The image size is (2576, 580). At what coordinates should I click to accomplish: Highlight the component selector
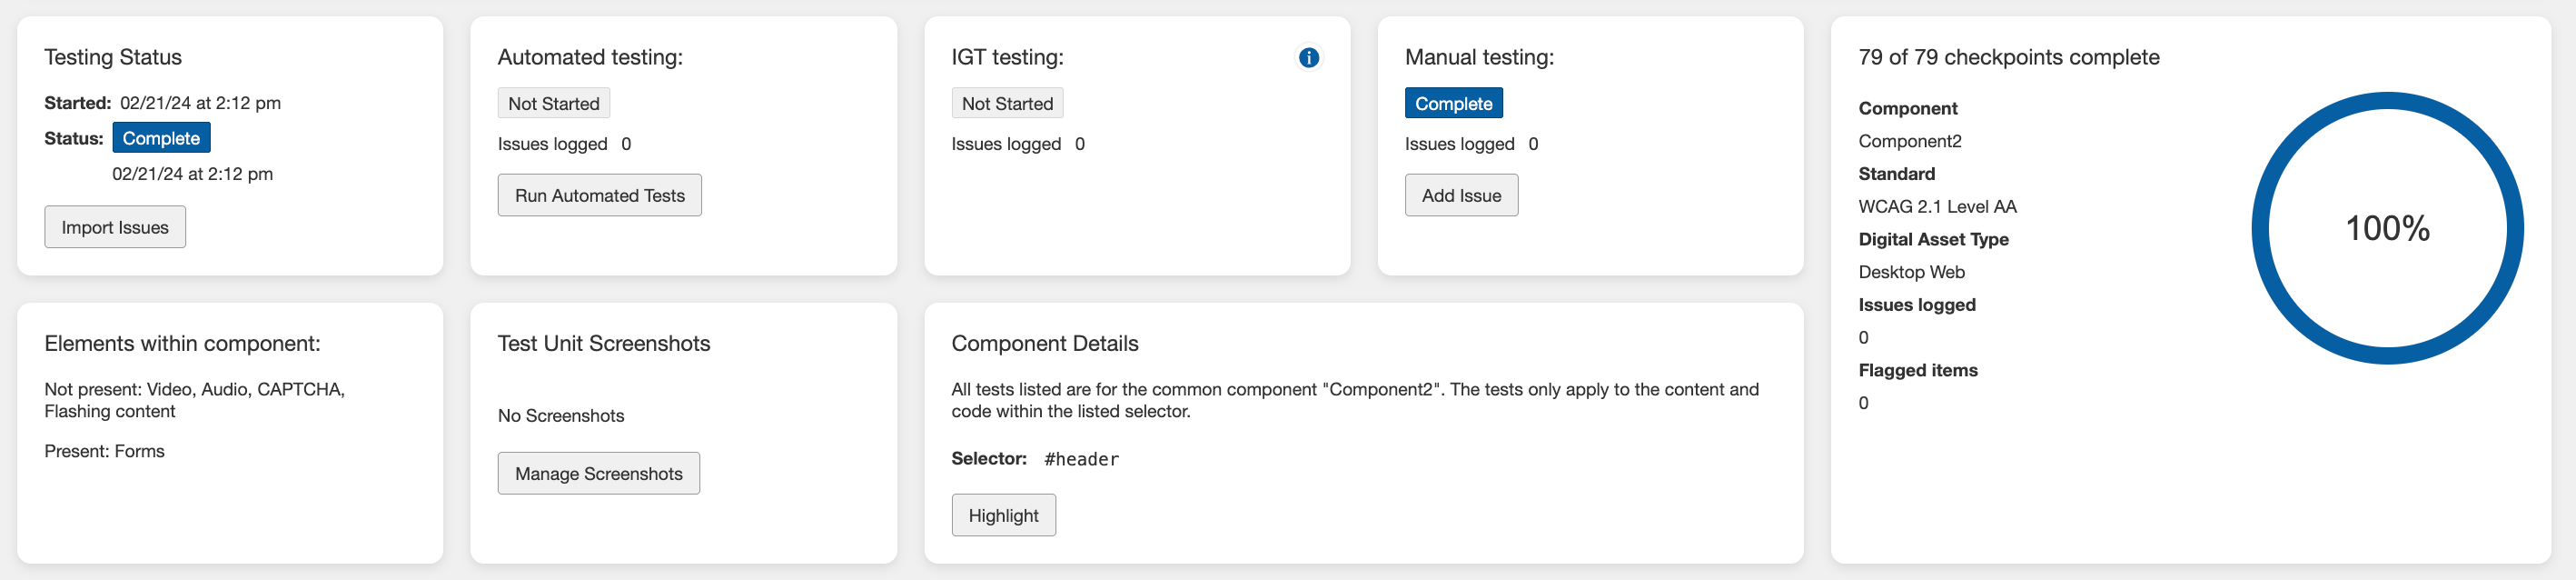[1003, 516]
